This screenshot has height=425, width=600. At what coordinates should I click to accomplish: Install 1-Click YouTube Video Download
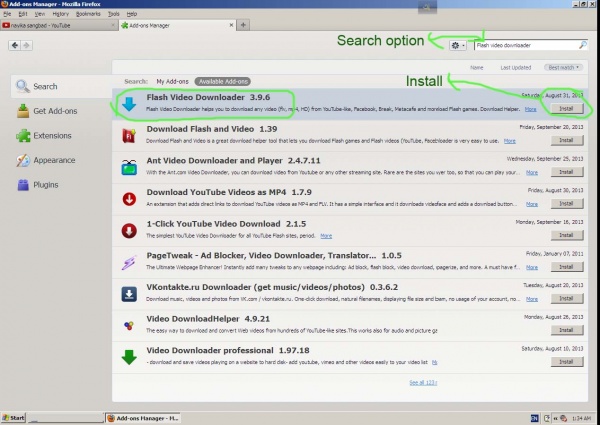567,235
